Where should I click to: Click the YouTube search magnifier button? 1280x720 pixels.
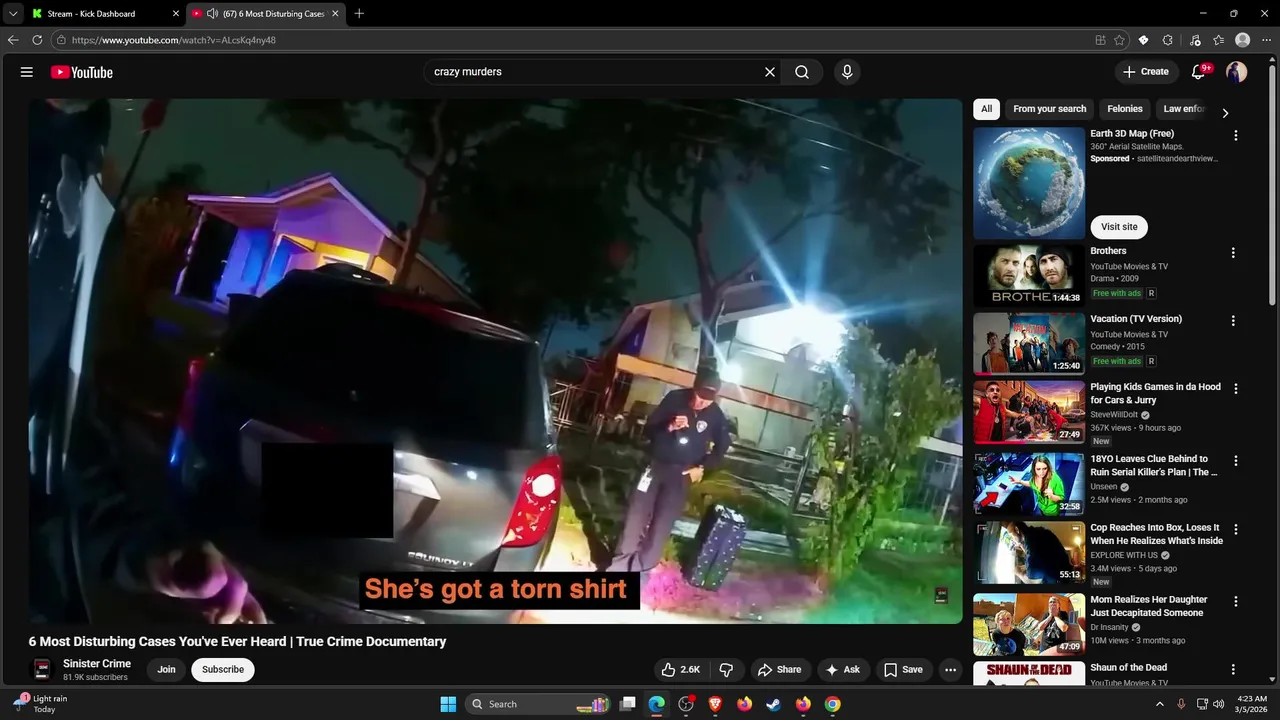click(802, 72)
